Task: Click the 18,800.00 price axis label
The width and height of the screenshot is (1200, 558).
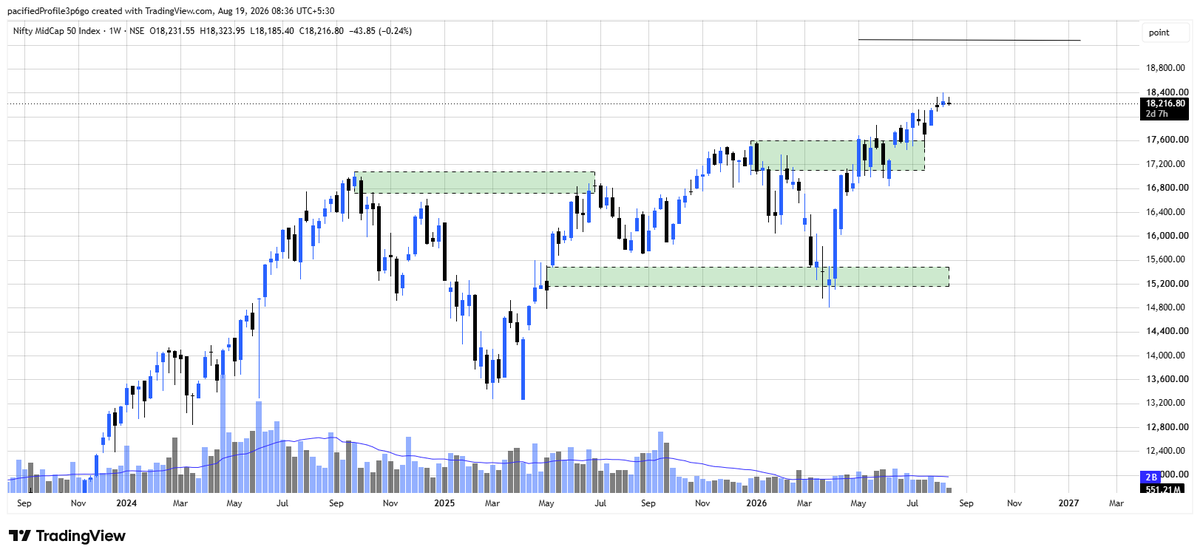Action: [x=1166, y=68]
